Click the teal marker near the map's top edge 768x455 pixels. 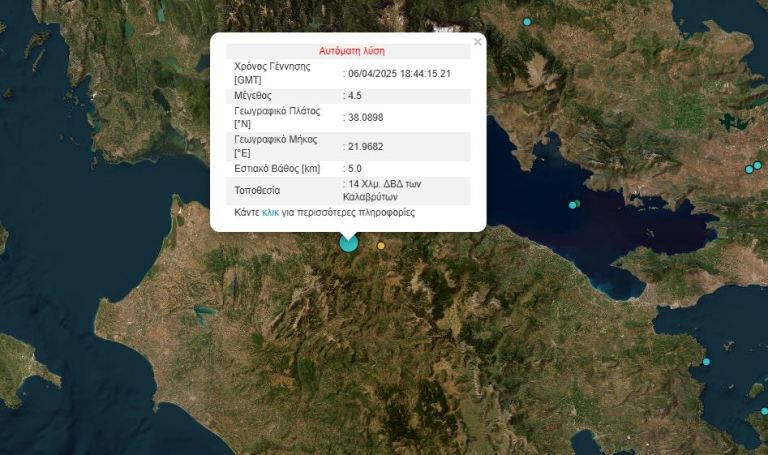(x=527, y=21)
